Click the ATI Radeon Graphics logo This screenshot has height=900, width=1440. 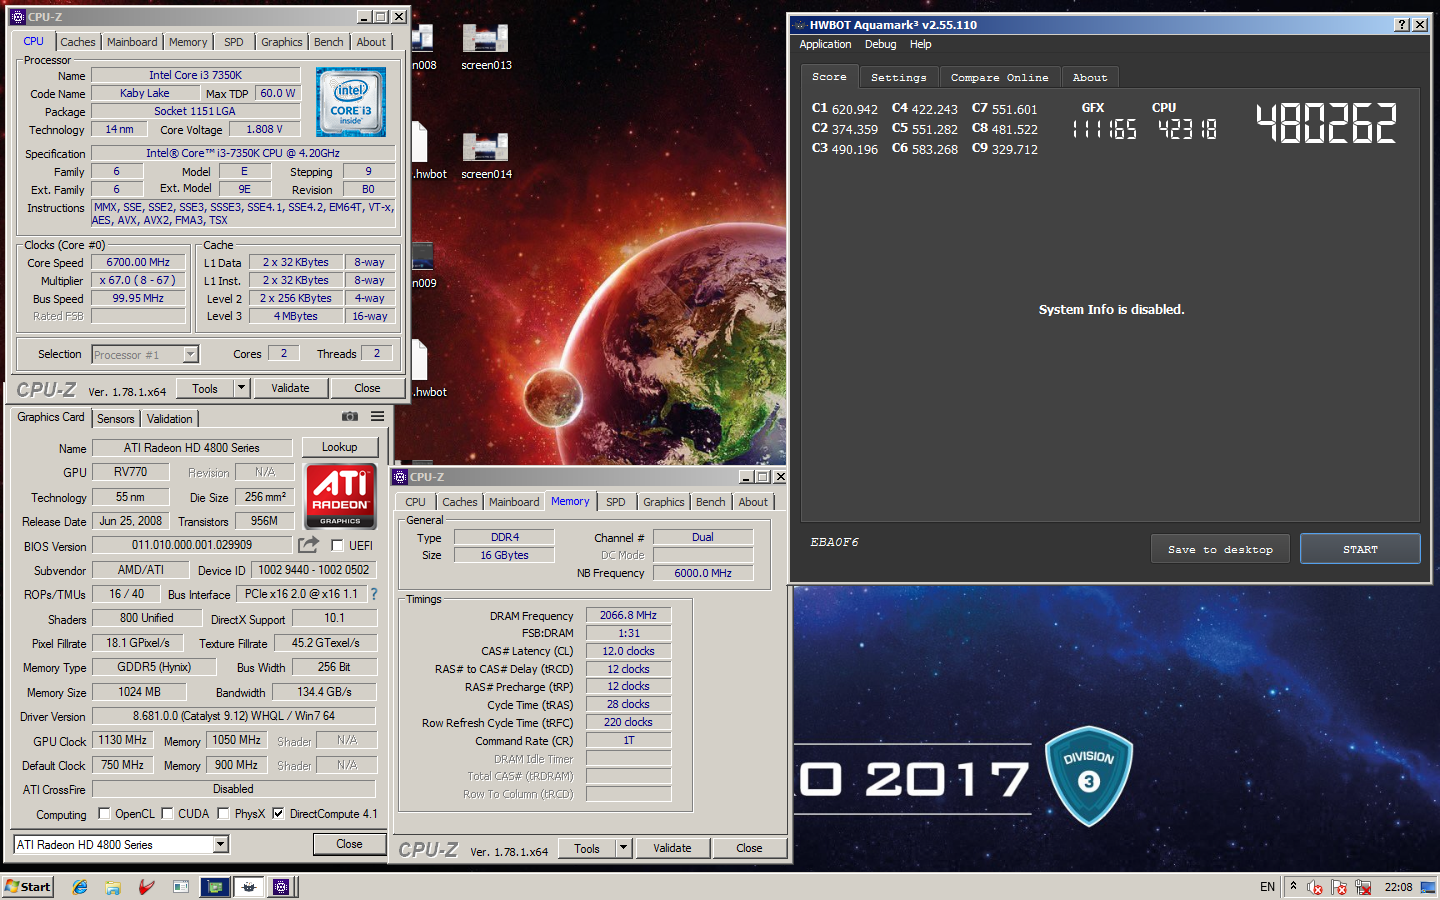340,495
